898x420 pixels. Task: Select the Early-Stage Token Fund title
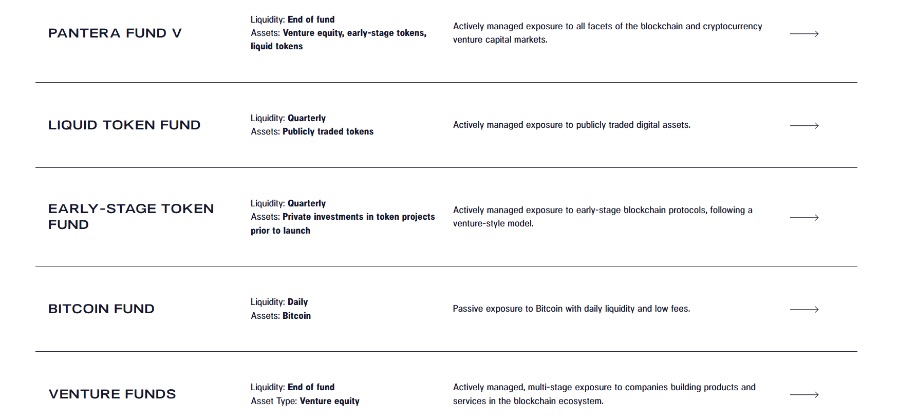[x=130, y=216]
